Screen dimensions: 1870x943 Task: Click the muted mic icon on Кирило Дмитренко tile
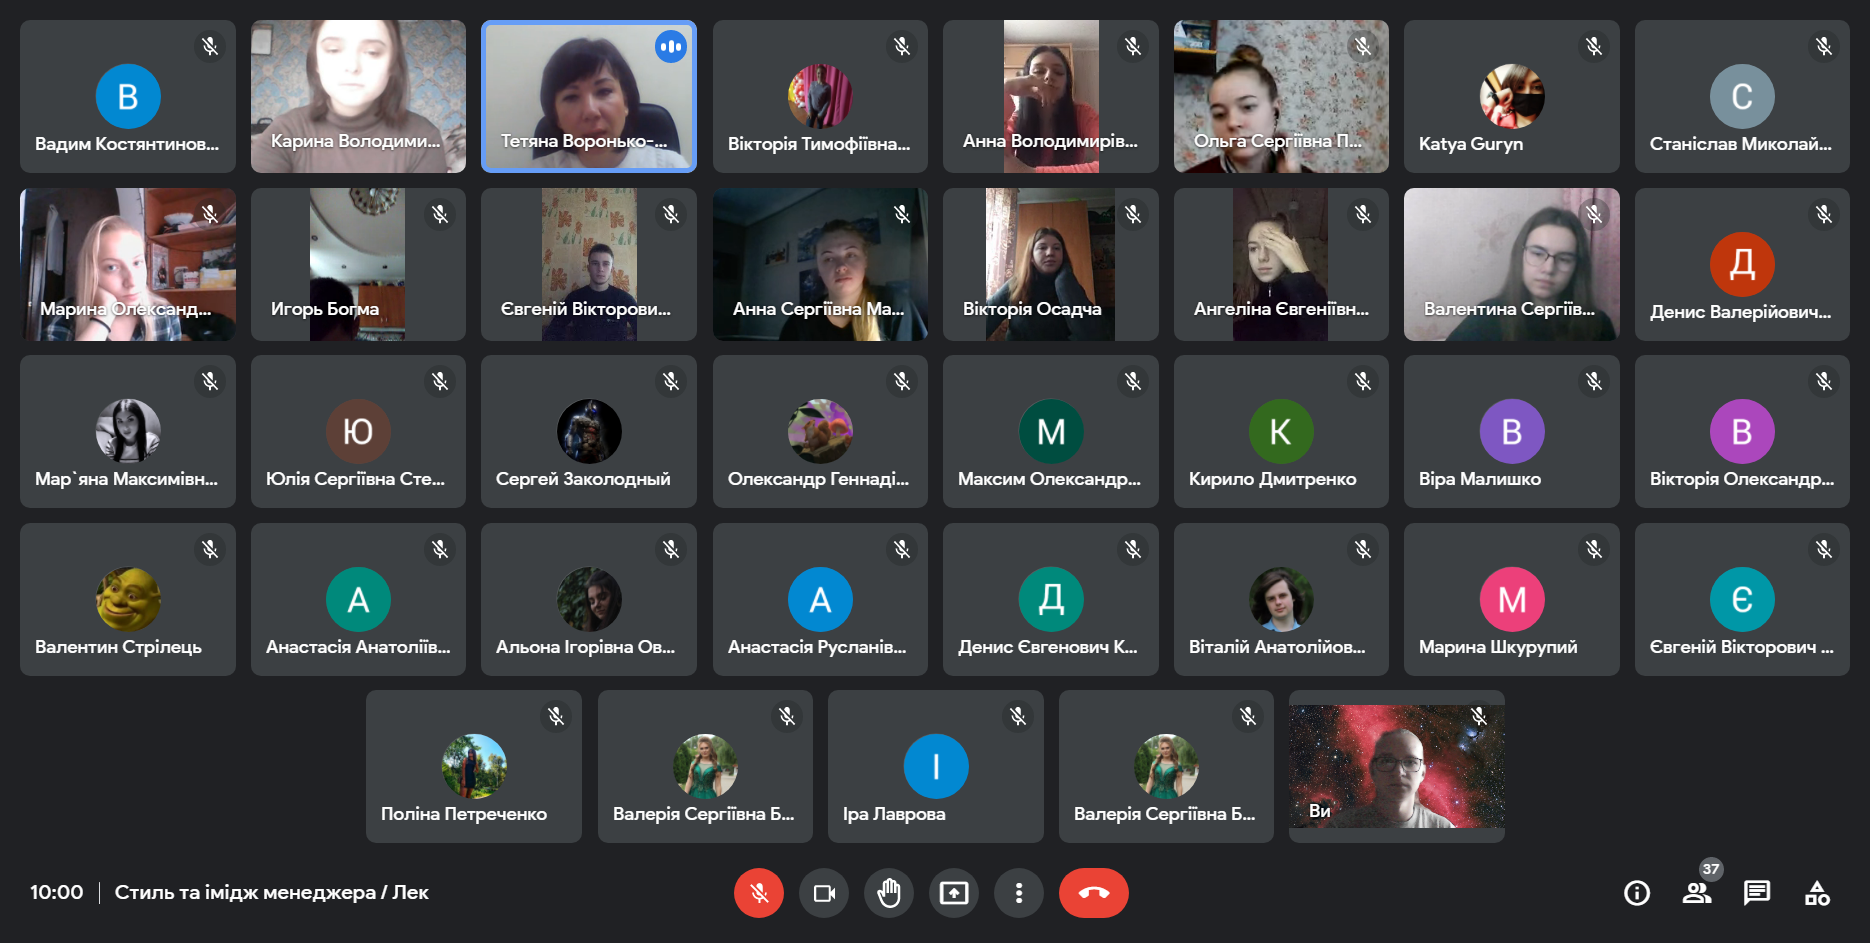click(x=1363, y=381)
